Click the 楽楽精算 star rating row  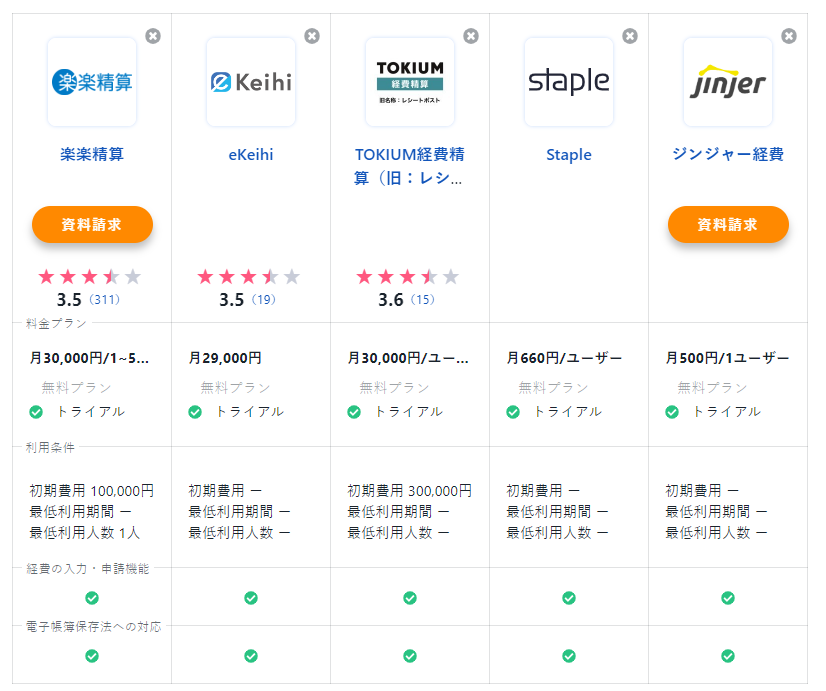point(90,277)
